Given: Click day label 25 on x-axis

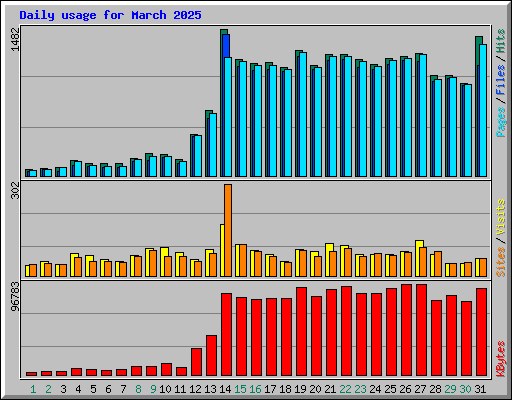Looking at the screenshot, I should pos(390,389).
